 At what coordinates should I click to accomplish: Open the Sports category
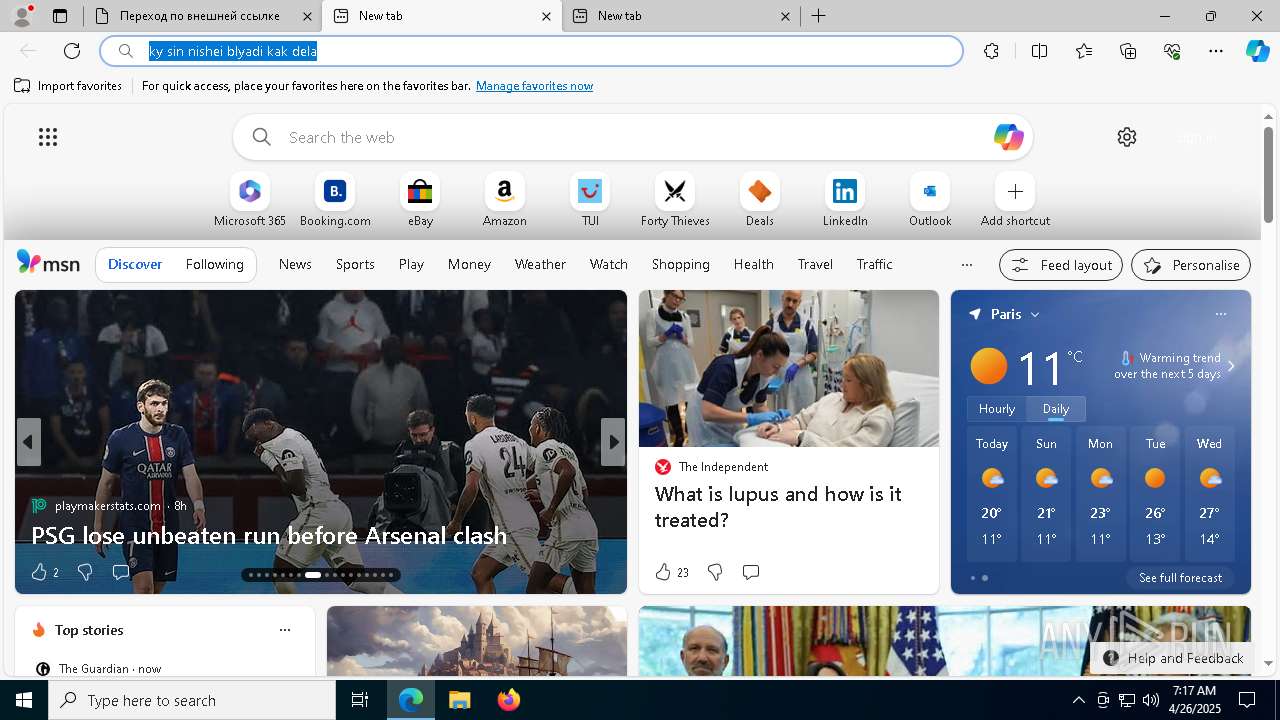355,264
